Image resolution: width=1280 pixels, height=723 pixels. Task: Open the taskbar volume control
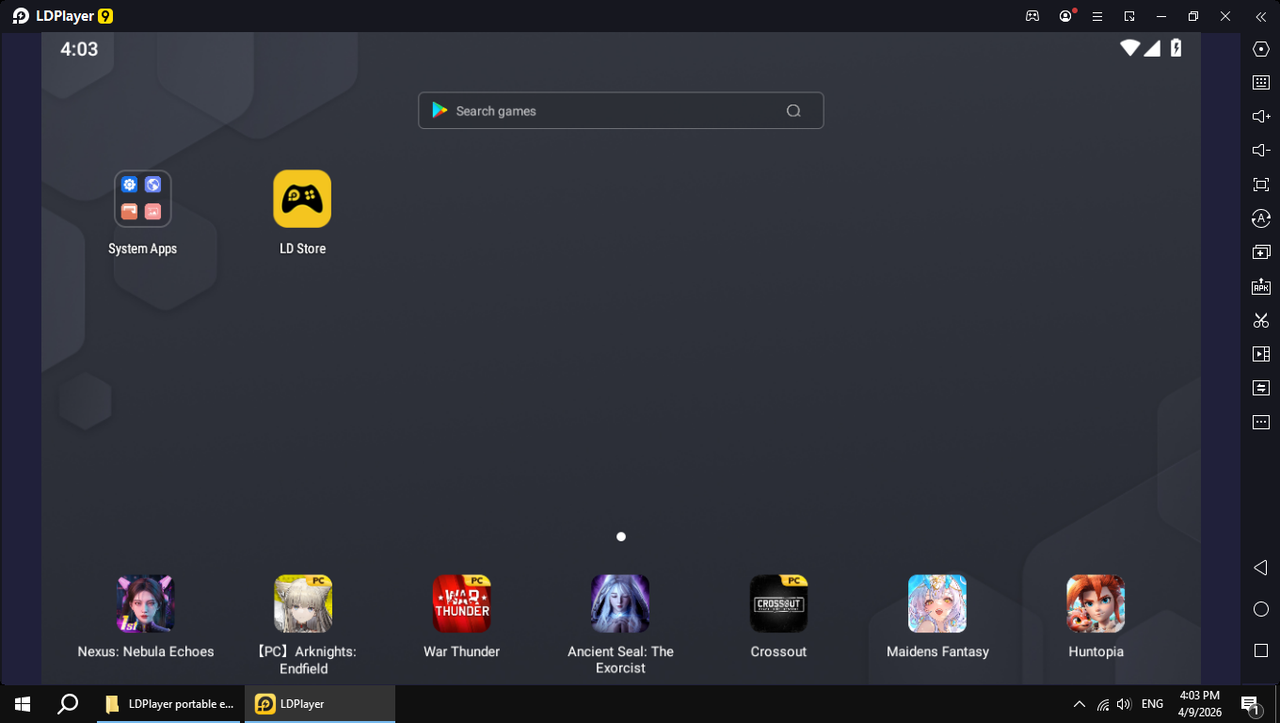click(1124, 704)
